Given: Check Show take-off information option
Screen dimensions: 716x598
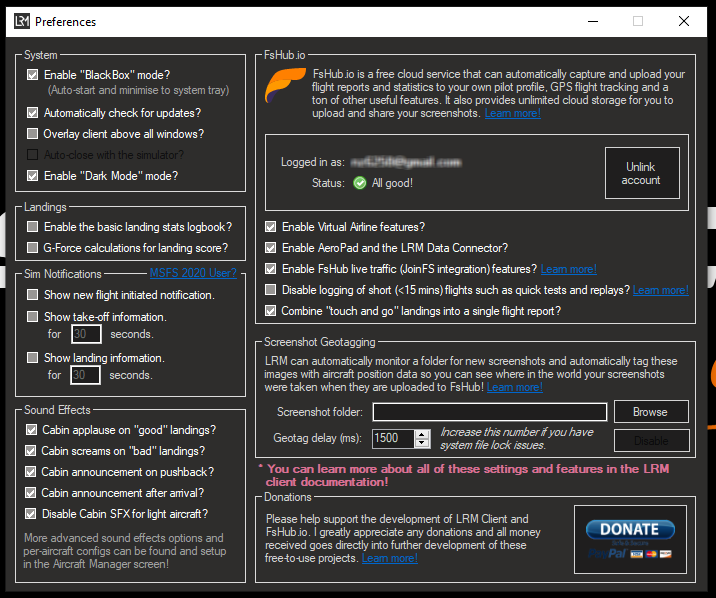Looking at the screenshot, I should click(x=32, y=316).
